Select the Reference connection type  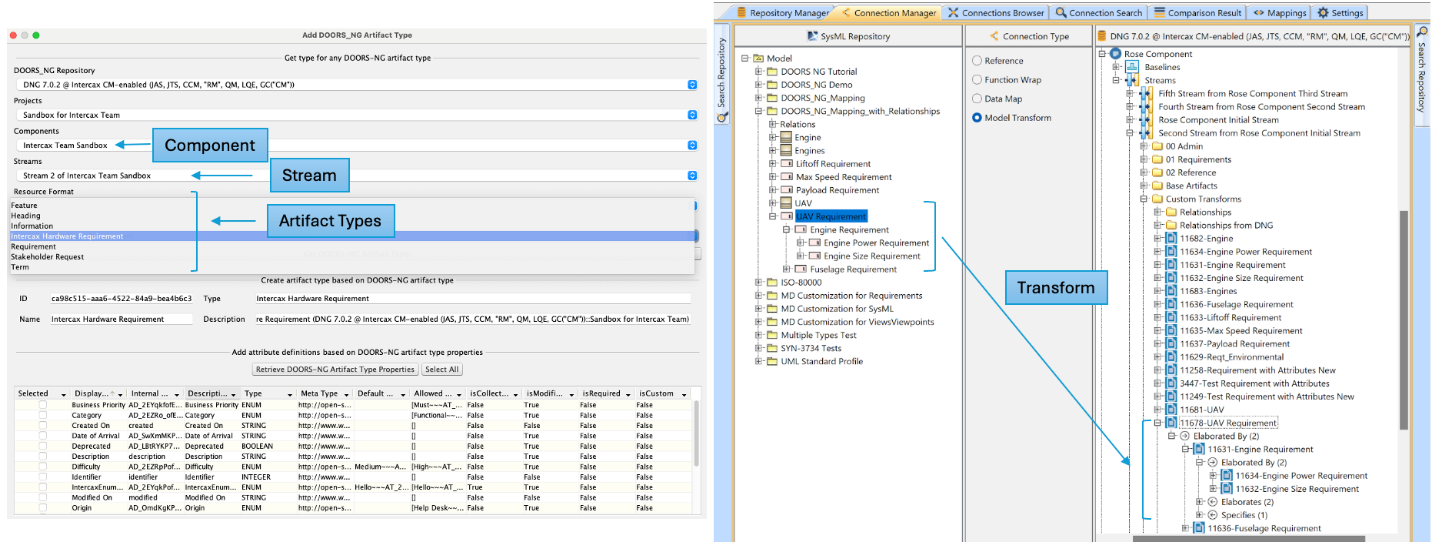(977, 61)
